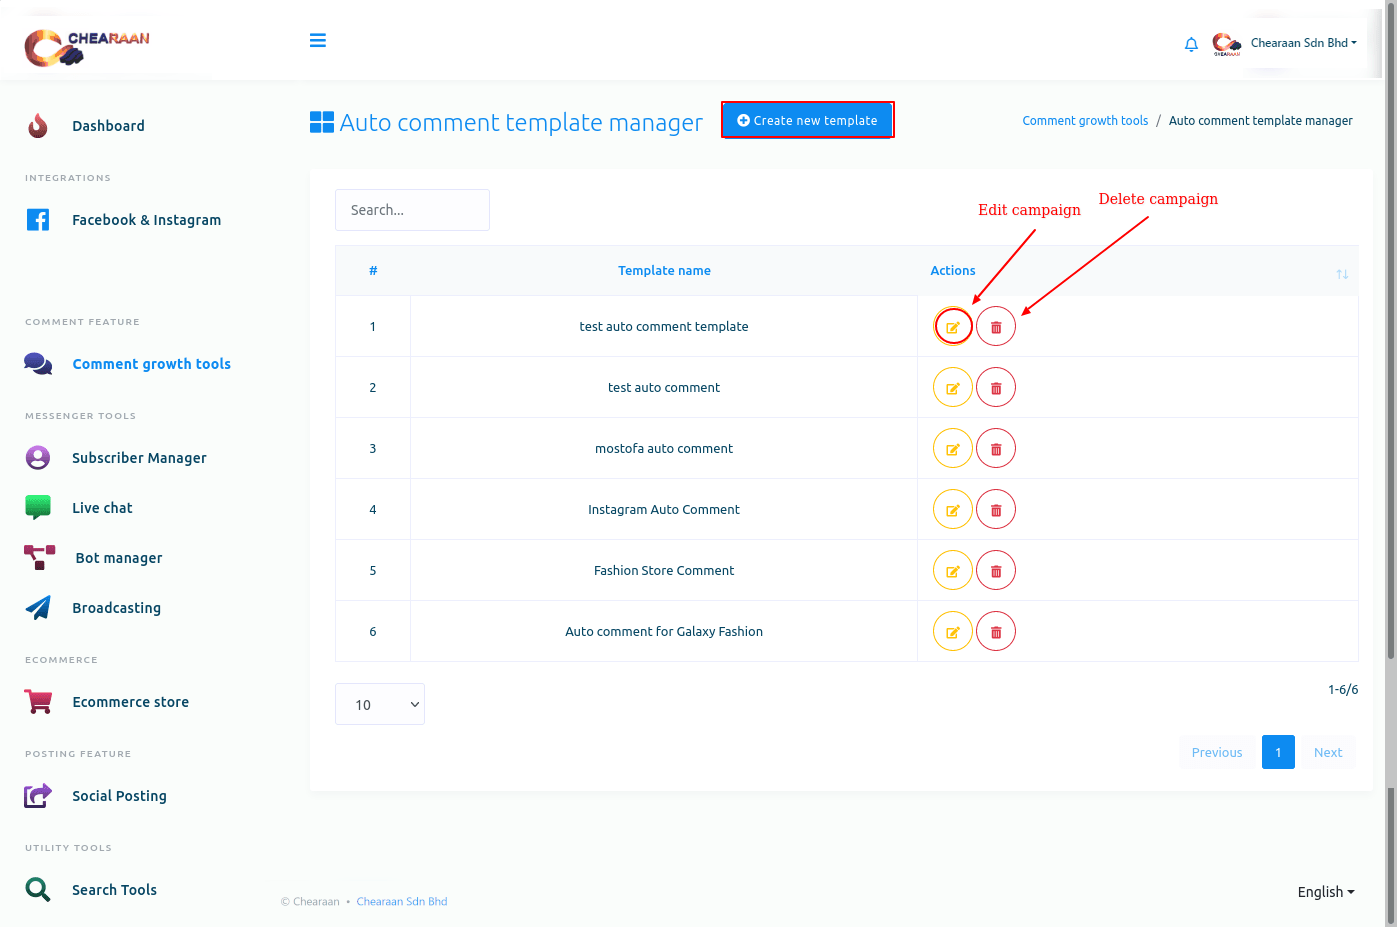The width and height of the screenshot is (1397, 927).
Task: Go to Subscriber Manager in sidebar
Action: pyautogui.click(x=139, y=458)
